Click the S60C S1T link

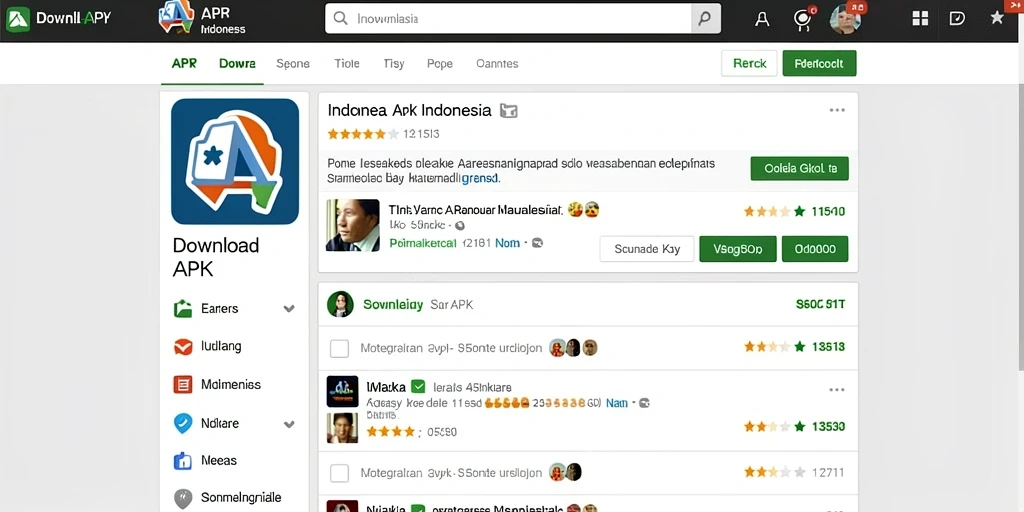tap(820, 304)
